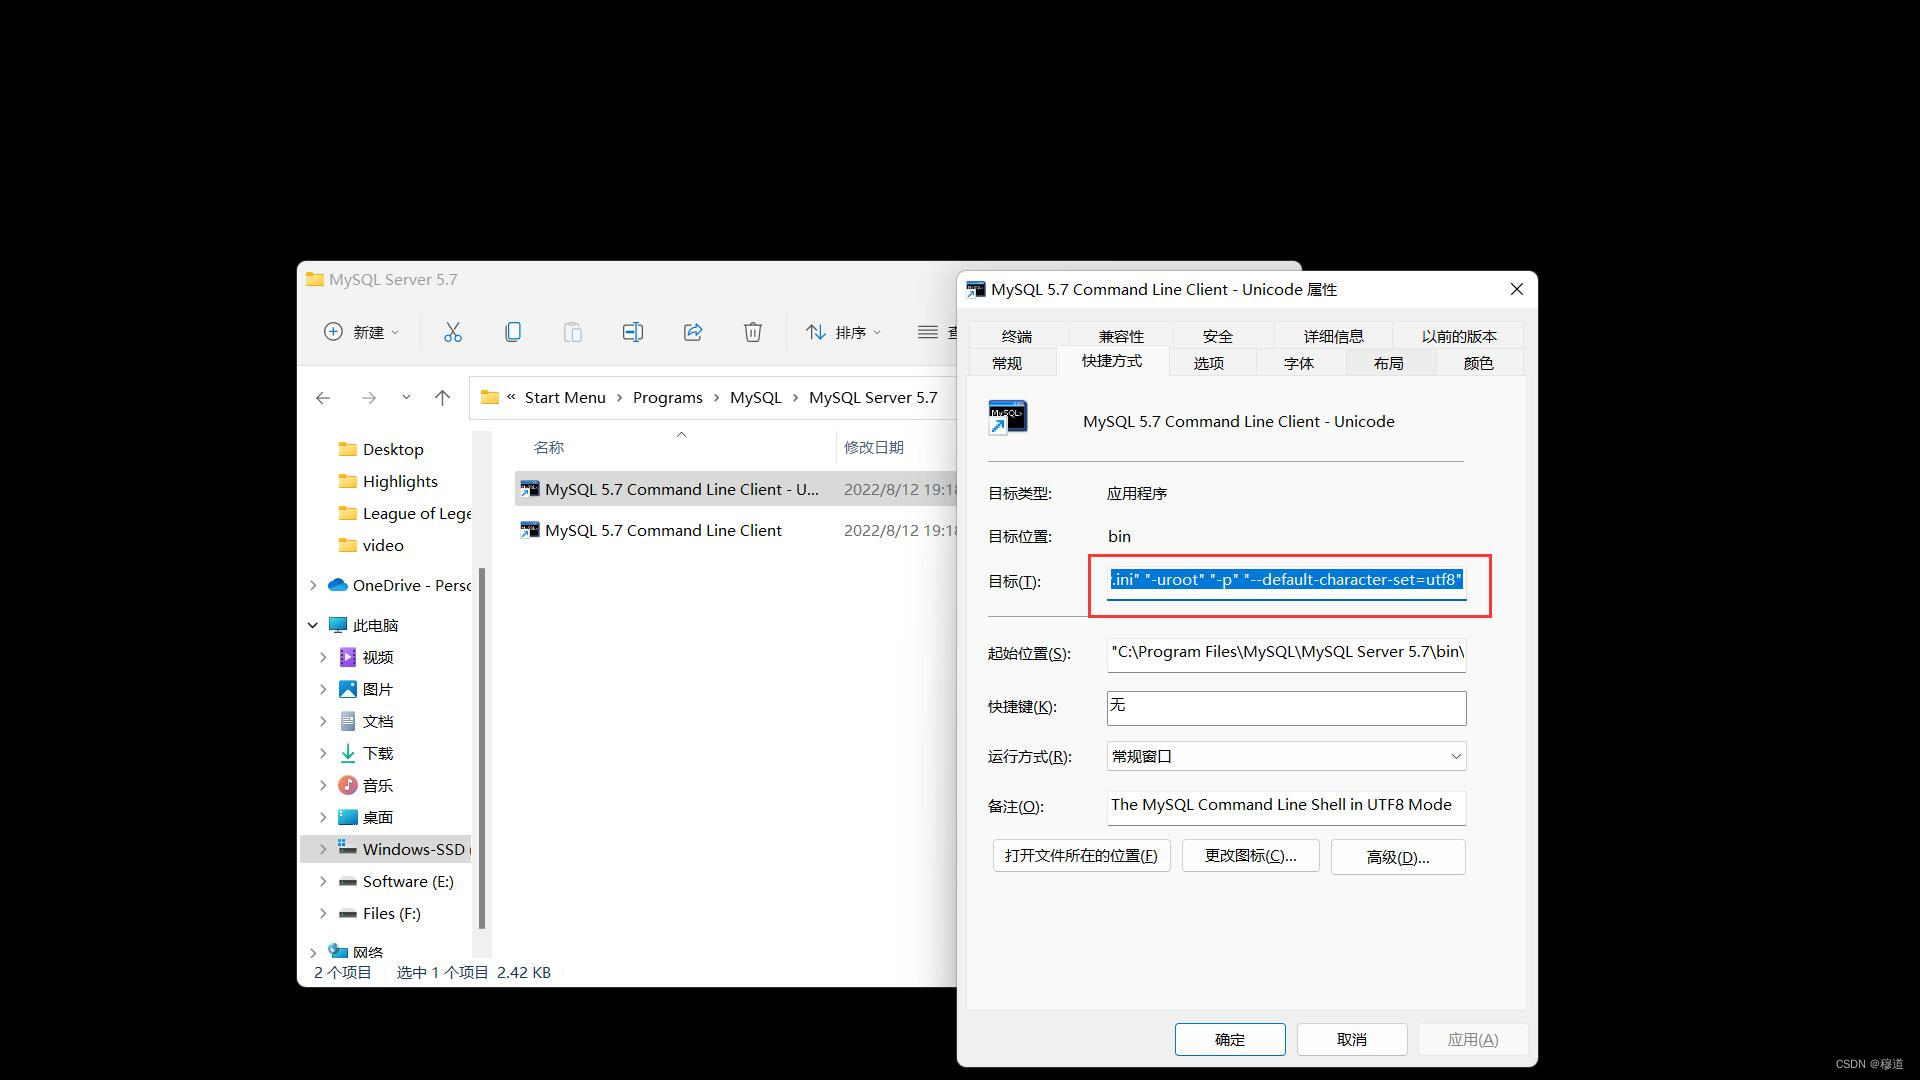Click the navigation pane vertical scrollbar
1920x1080 pixels.
click(x=482, y=750)
